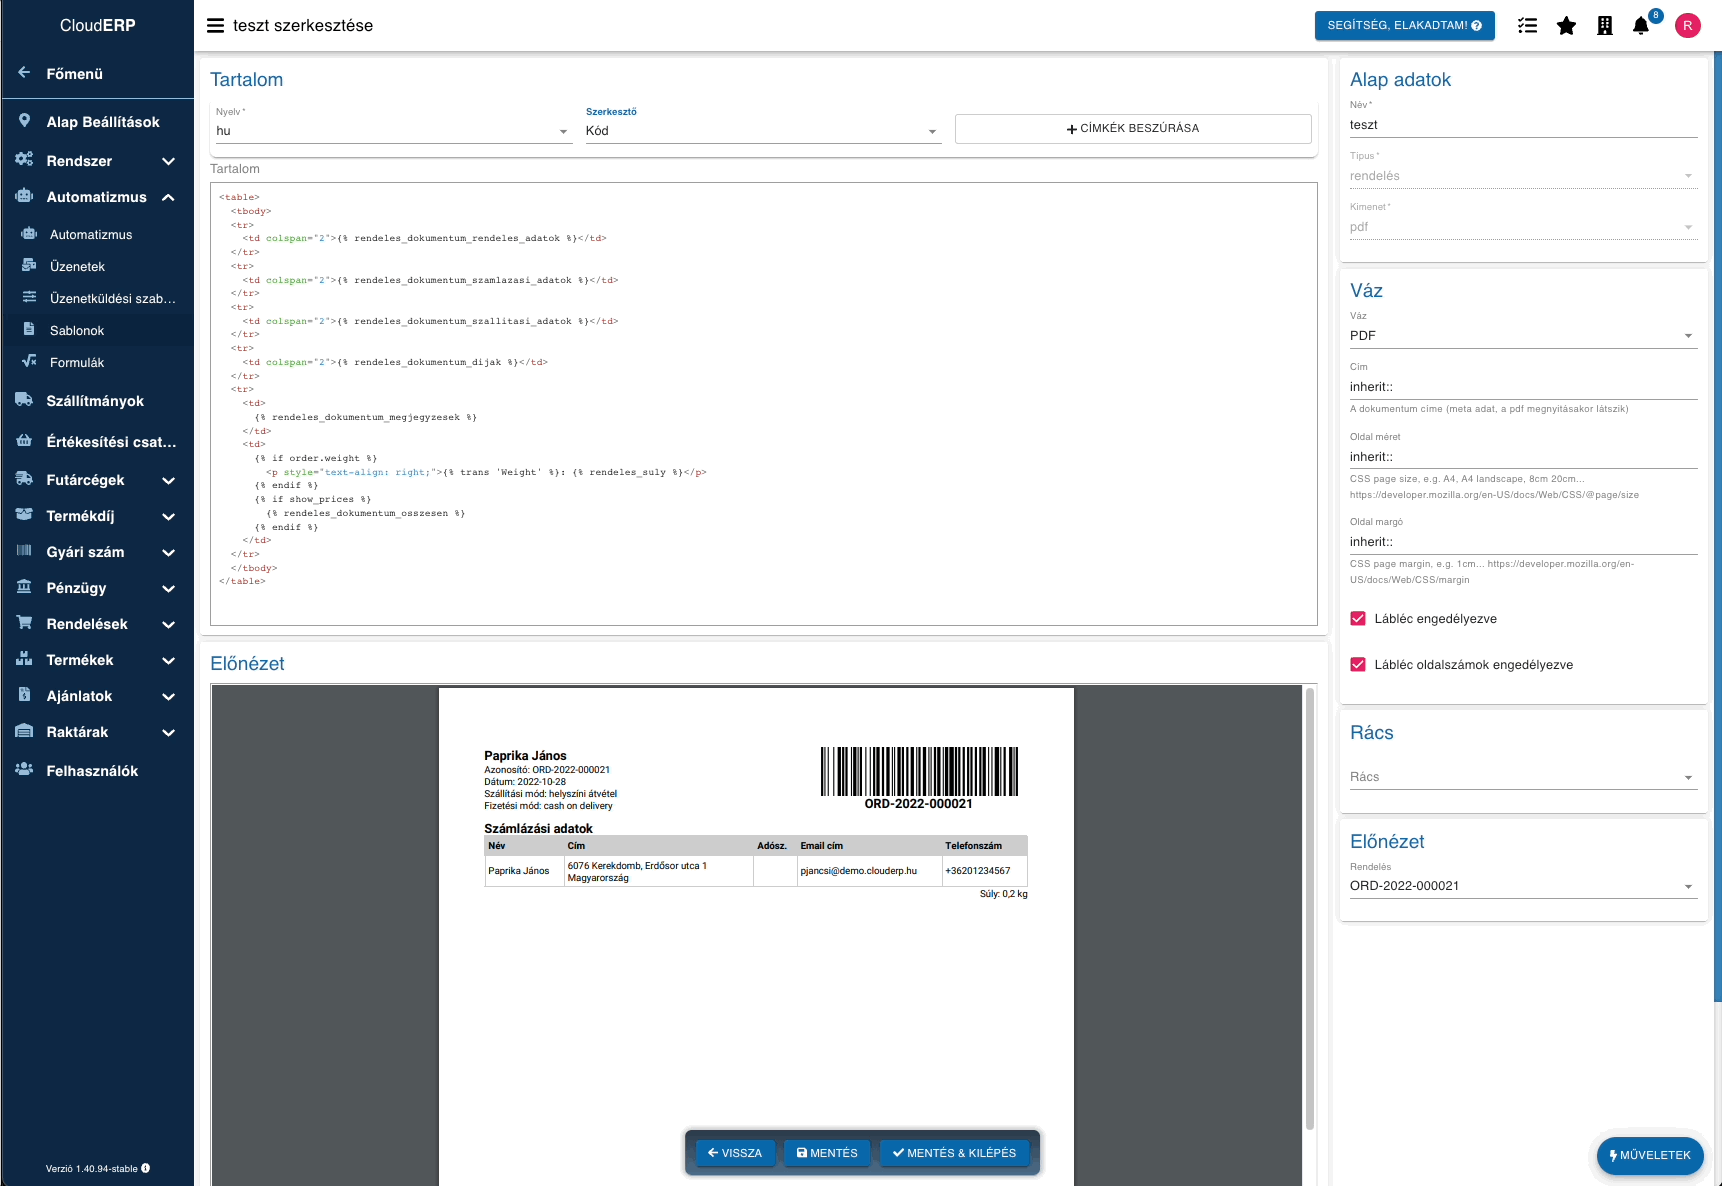Open the company building icon in the header
Screen dimensions: 1722x1186
pos(1604,25)
